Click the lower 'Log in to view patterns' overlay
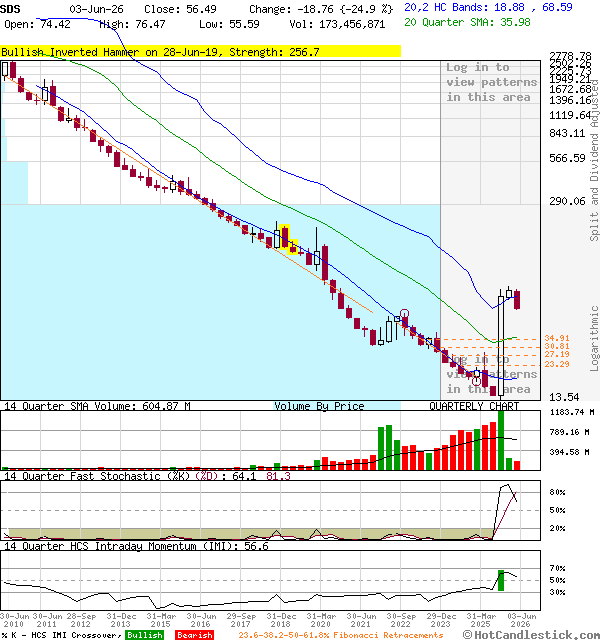Screen dimensions: 600x640 [491, 374]
